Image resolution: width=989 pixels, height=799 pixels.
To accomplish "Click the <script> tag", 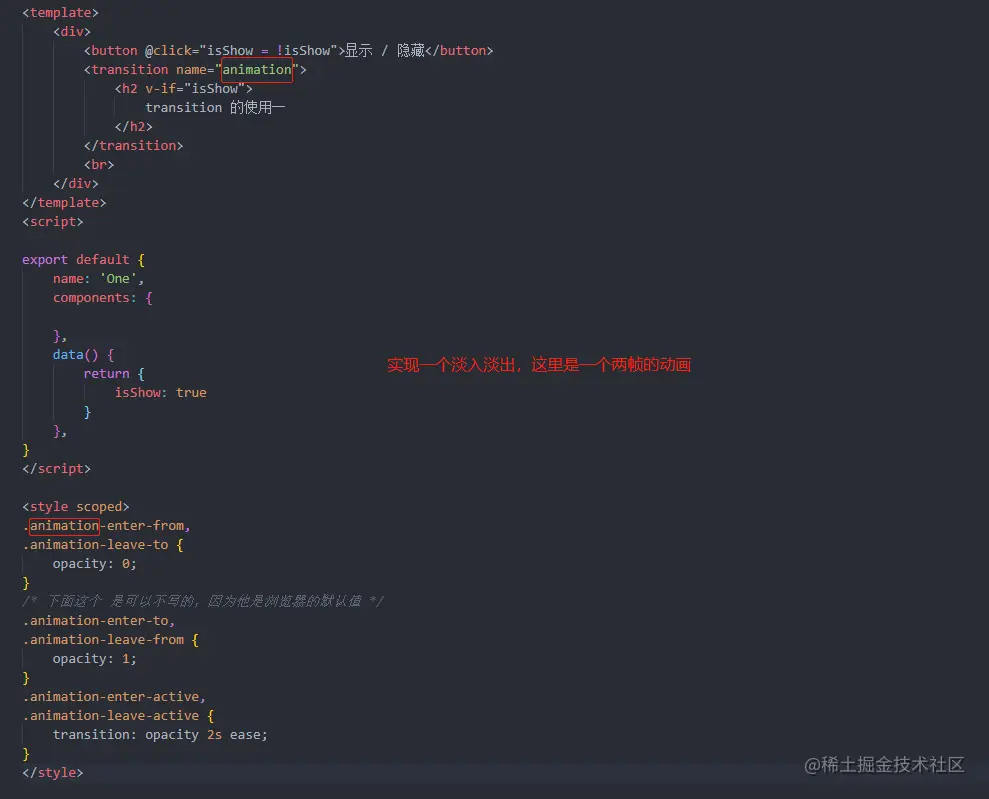I will pos(51,221).
